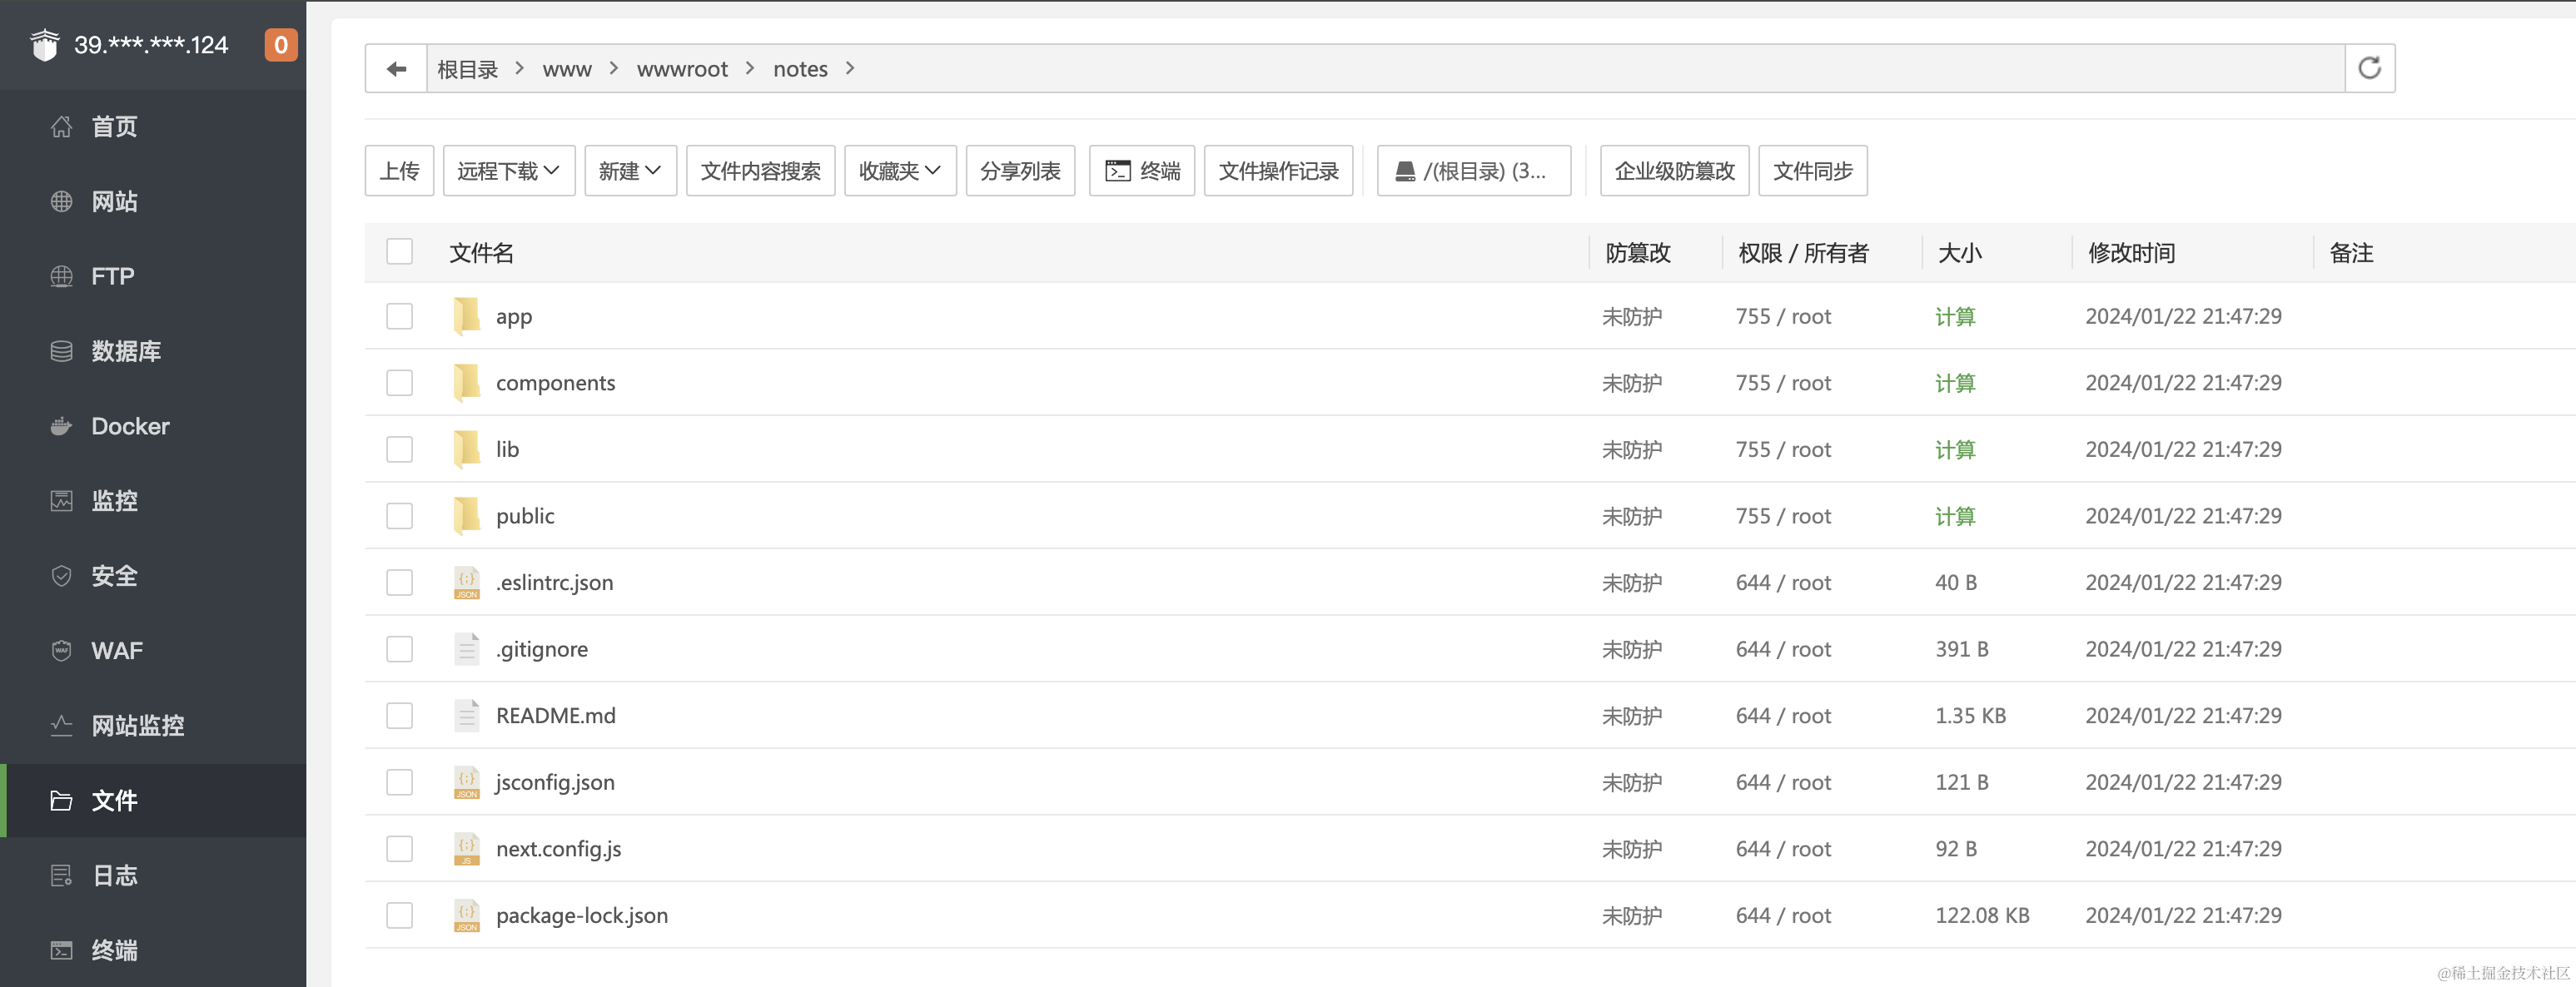The height and width of the screenshot is (987, 2576).
Task: Open the 文件同步 button
Action: (1812, 171)
